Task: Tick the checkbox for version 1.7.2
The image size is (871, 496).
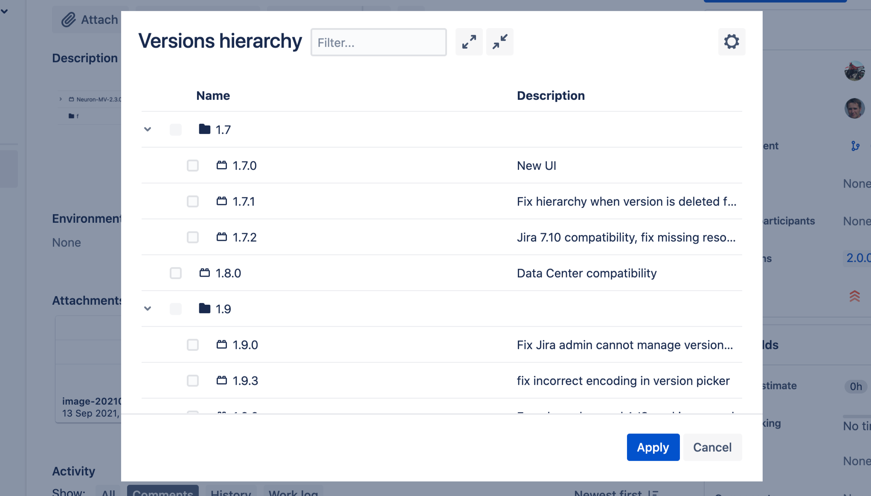Action: point(193,238)
